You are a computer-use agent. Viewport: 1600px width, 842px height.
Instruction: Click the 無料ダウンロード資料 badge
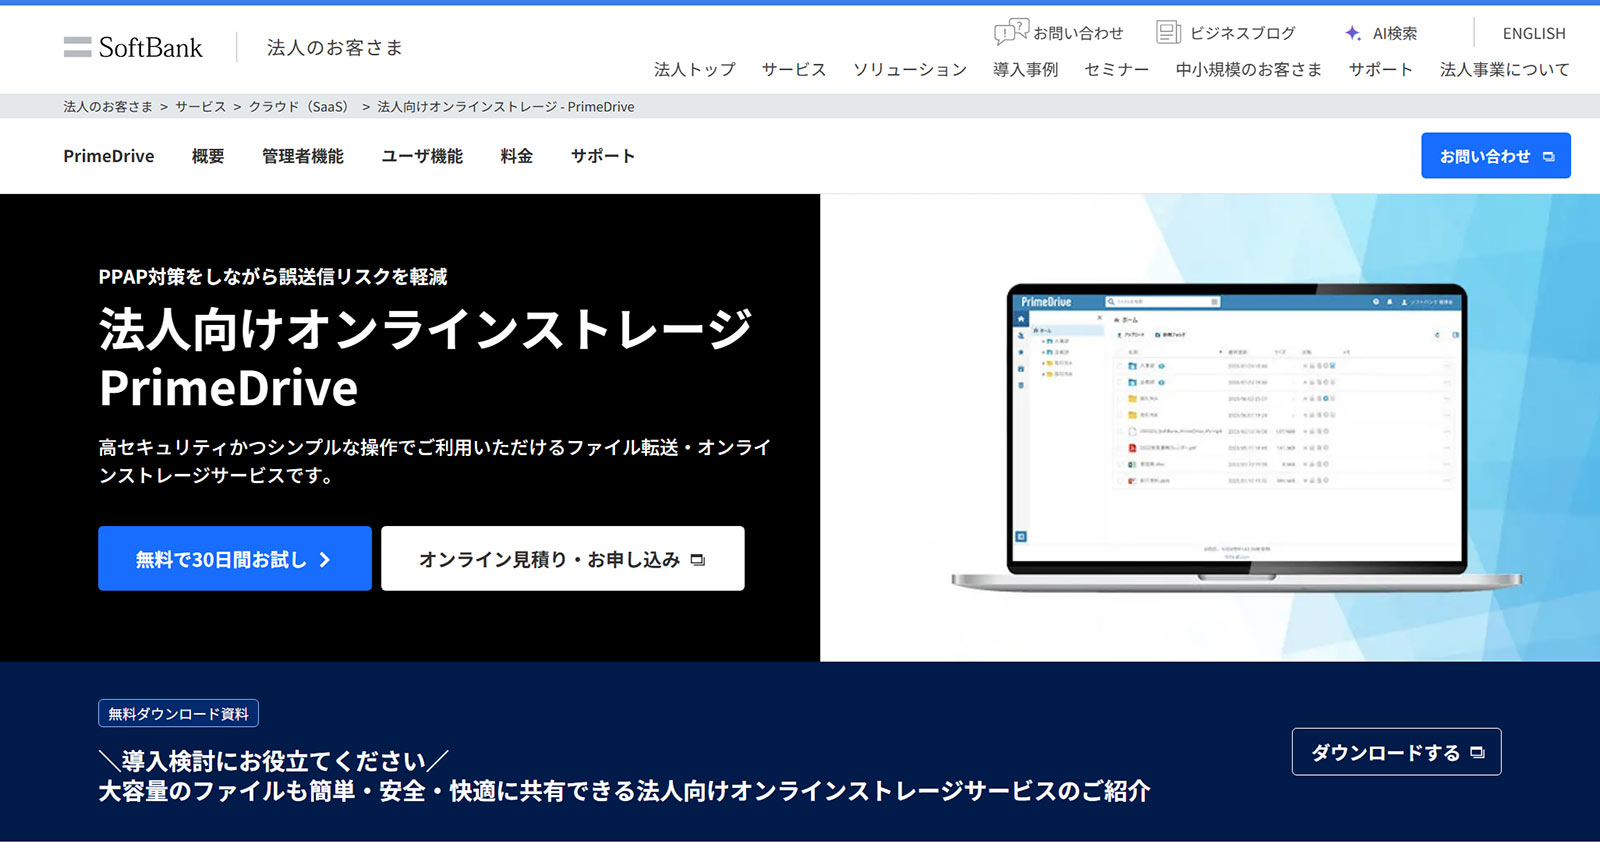pyautogui.click(x=179, y=713)
